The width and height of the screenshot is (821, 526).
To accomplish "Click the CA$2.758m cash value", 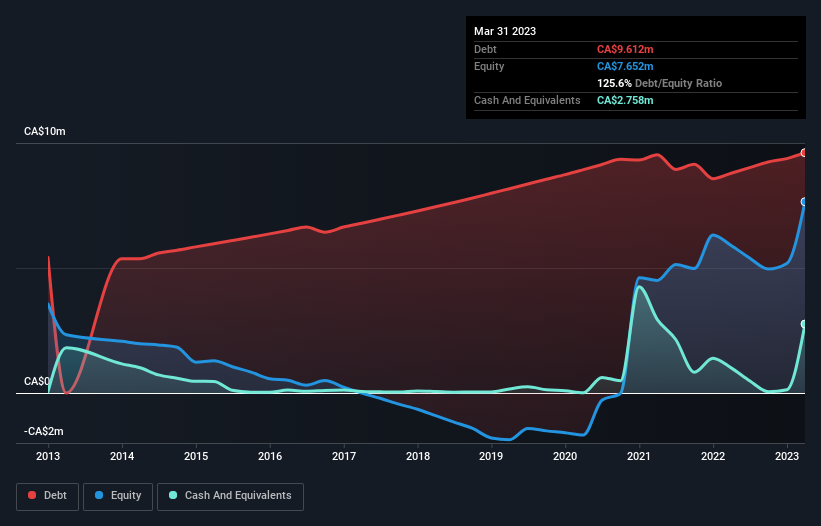I will click(625, 100).
